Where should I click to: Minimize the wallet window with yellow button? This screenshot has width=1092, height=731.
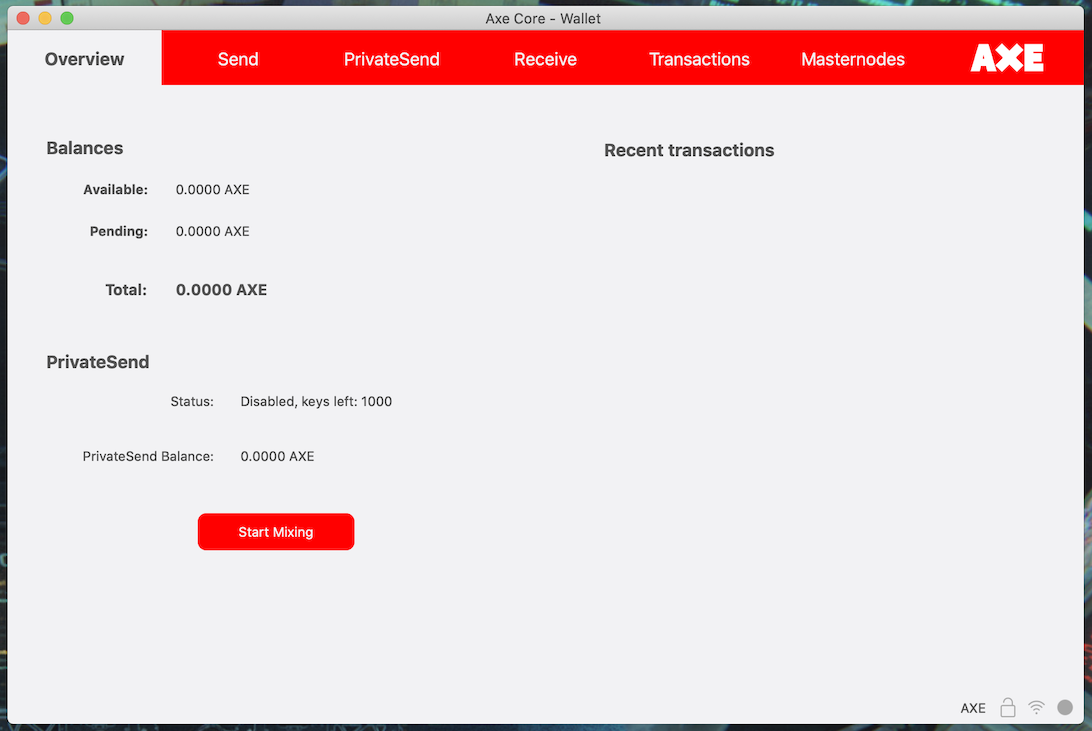pyautogui.click(x=45, y=18)
